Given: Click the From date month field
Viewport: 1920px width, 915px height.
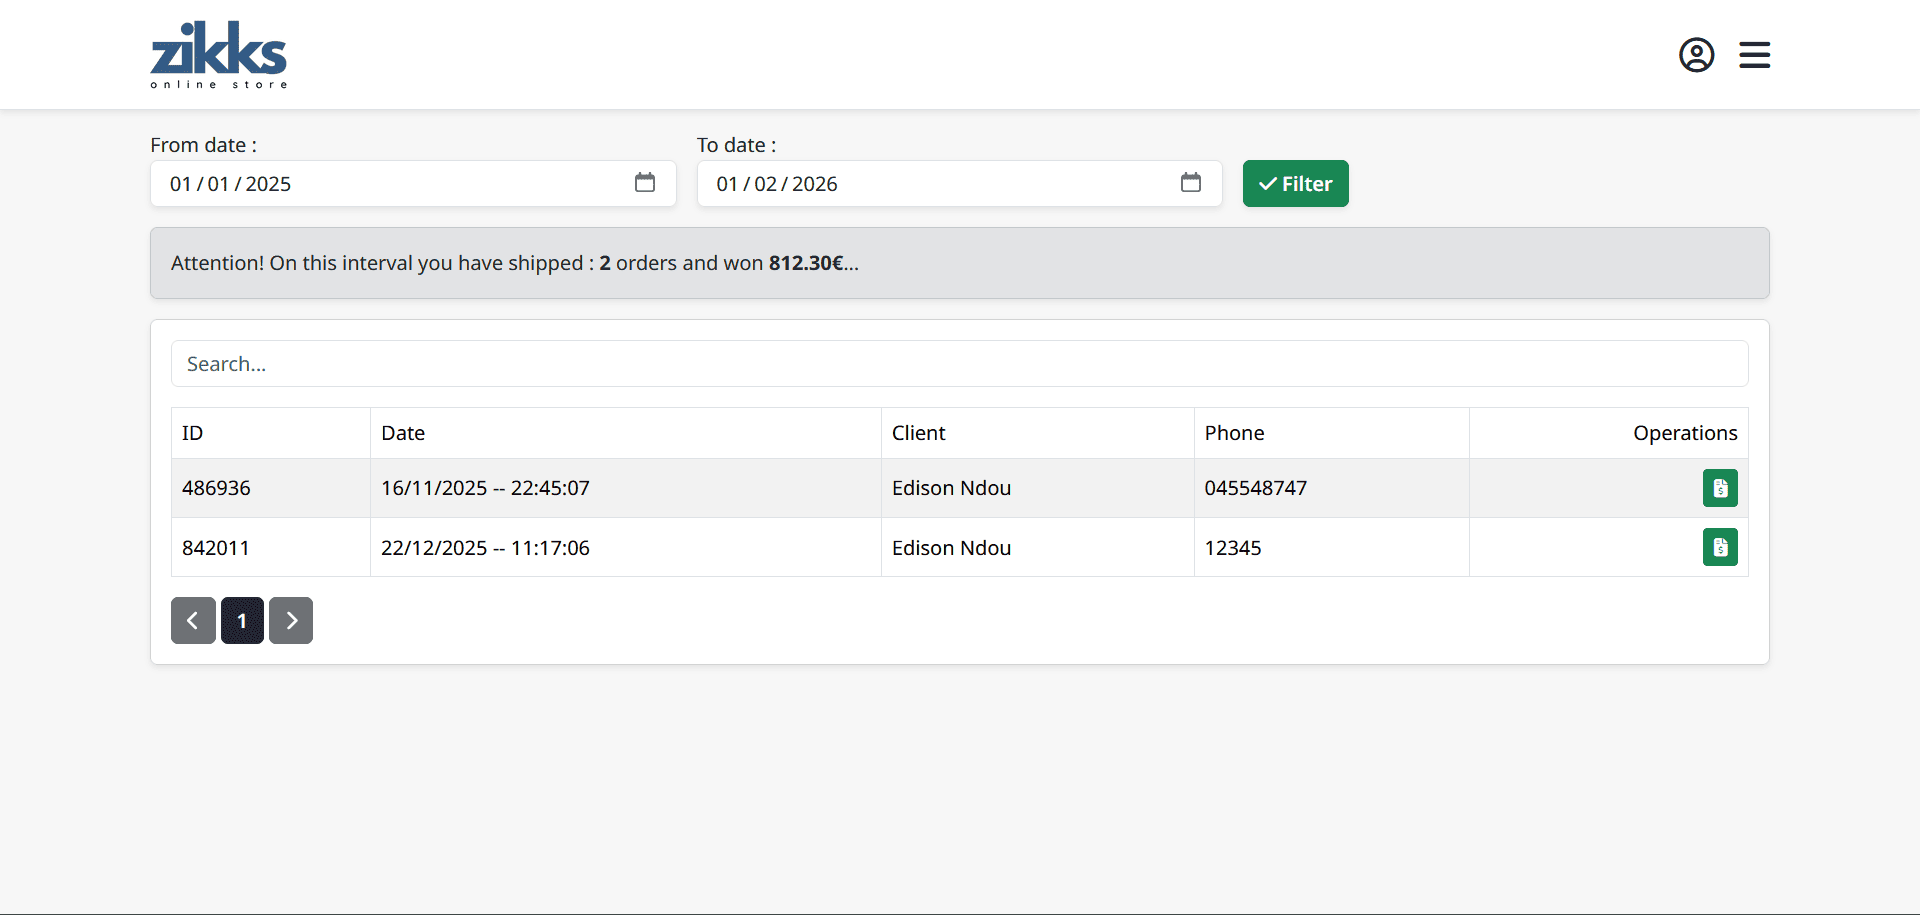Looking at the screenshot, I should click(x=218, y=184).
